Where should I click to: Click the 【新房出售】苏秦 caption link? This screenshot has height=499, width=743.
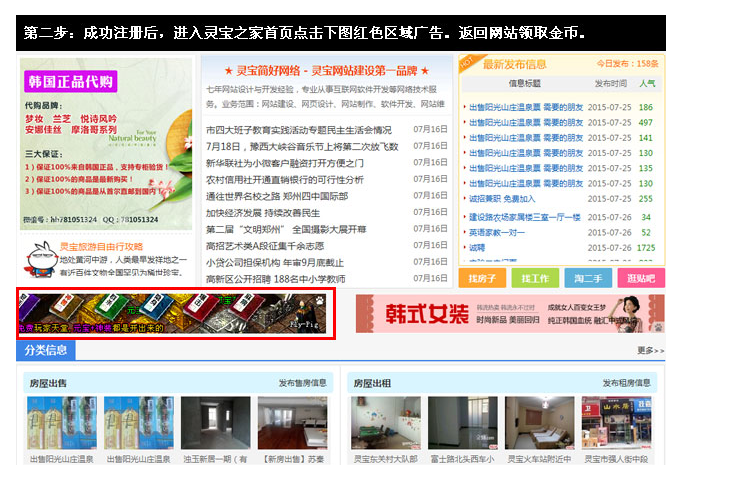click(293, 459)
